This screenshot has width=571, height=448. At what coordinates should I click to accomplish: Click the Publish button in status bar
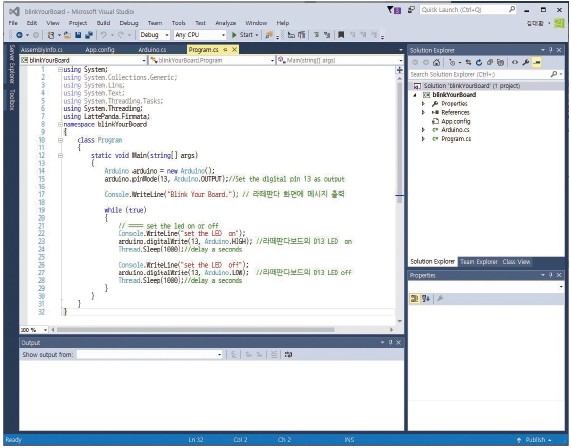(x=534, y=440)
